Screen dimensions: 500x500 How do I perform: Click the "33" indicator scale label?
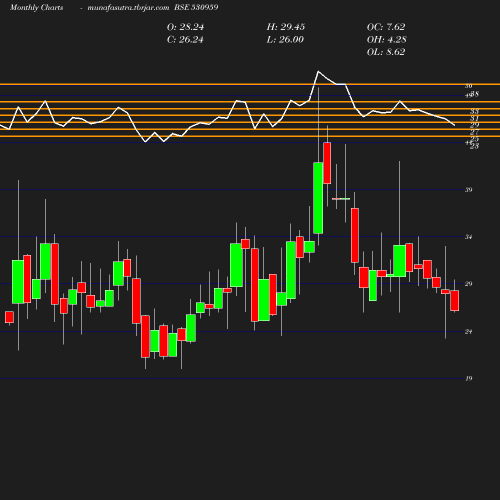click(474, 111)
